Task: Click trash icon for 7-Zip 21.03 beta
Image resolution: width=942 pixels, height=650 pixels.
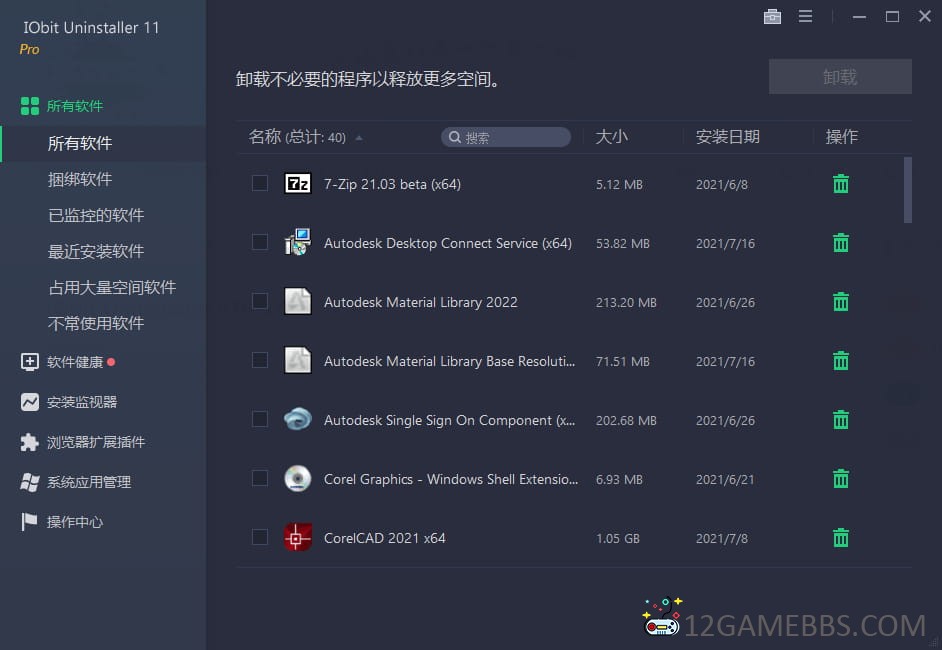Action: pyautogui.click(x=840, y=184)
